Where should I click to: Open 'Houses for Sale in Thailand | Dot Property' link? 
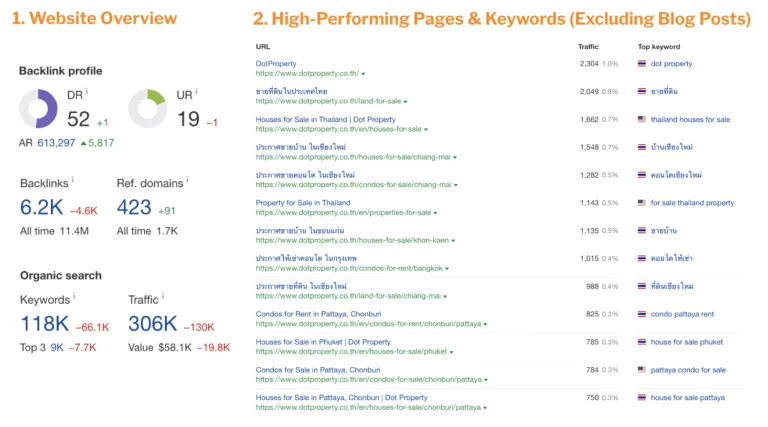(326, 119)
